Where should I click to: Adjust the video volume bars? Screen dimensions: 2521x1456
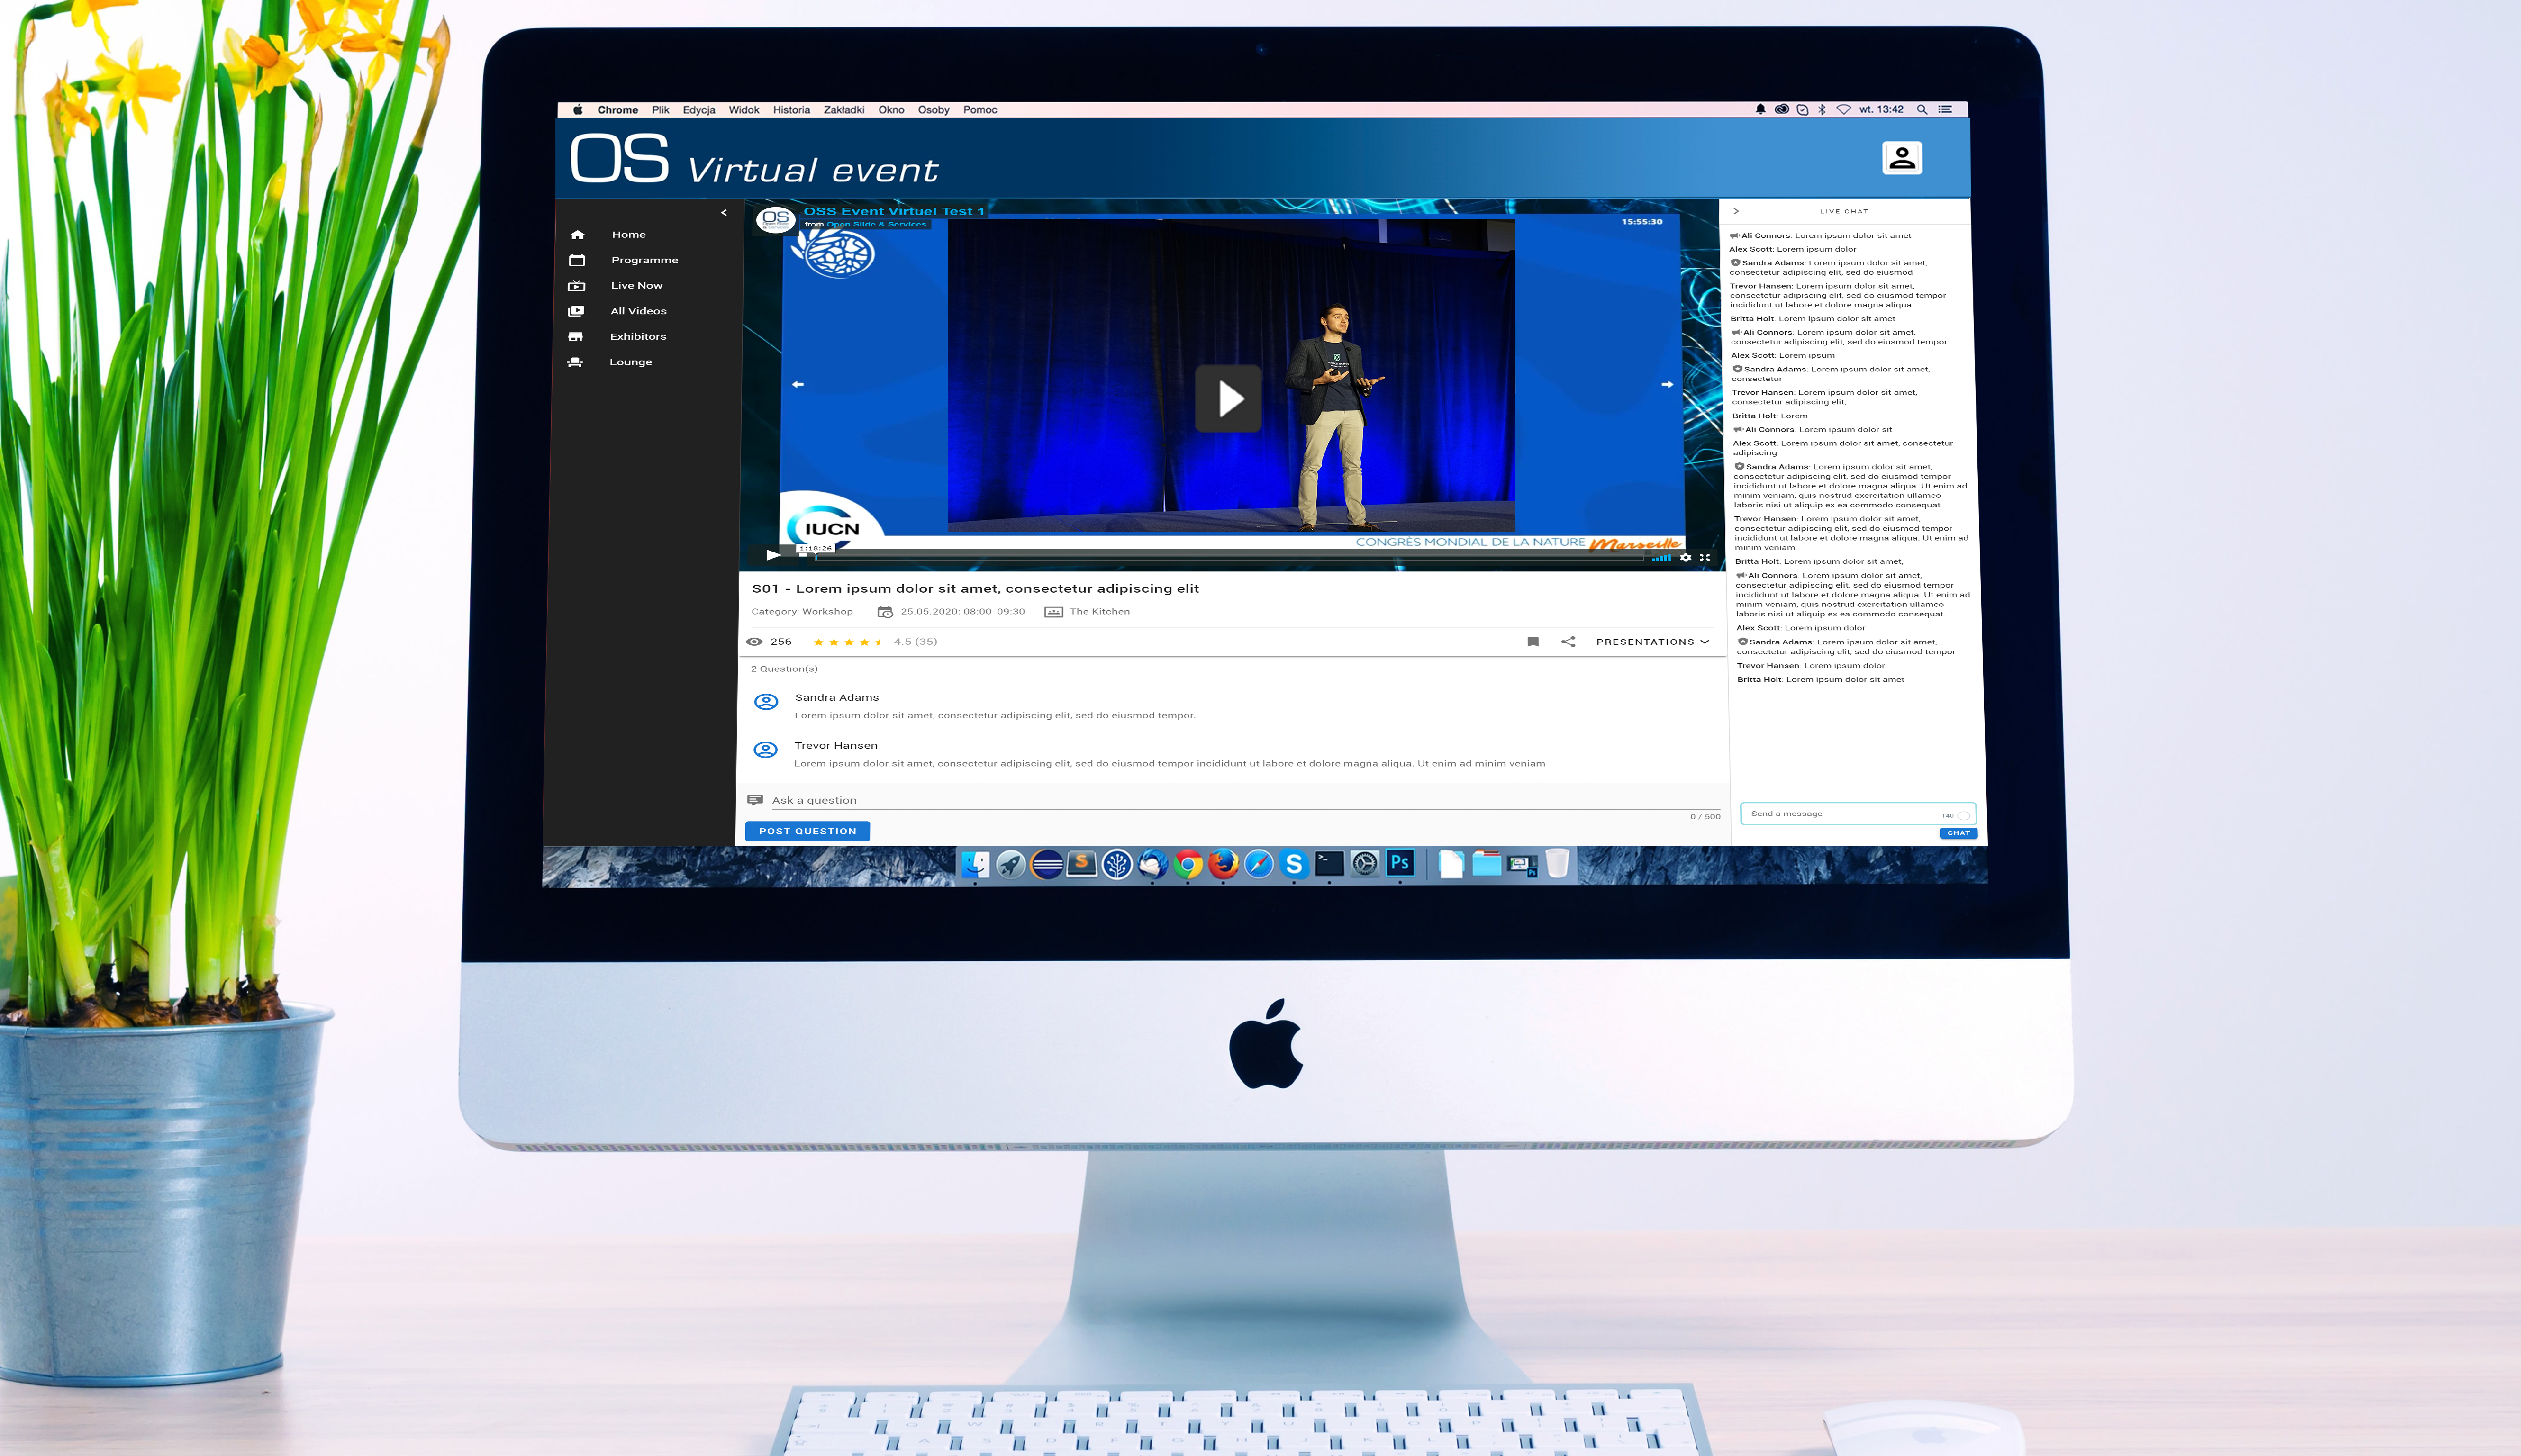pos(1662,558)
